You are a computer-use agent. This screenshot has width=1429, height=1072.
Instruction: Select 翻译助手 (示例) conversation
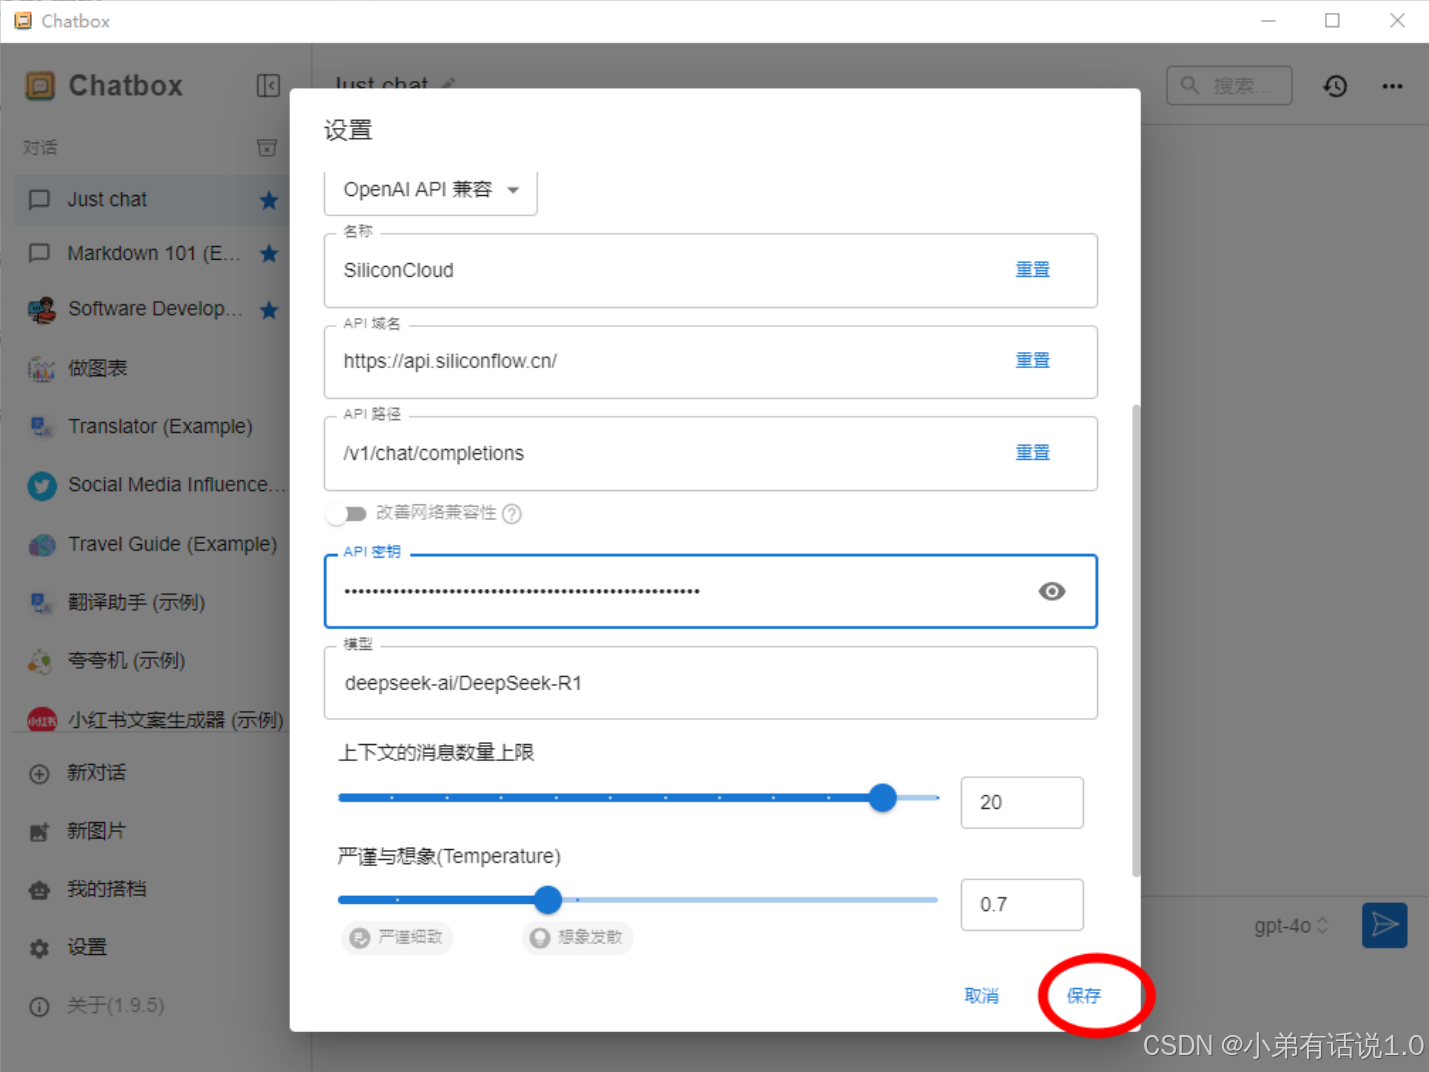point(150,603)
